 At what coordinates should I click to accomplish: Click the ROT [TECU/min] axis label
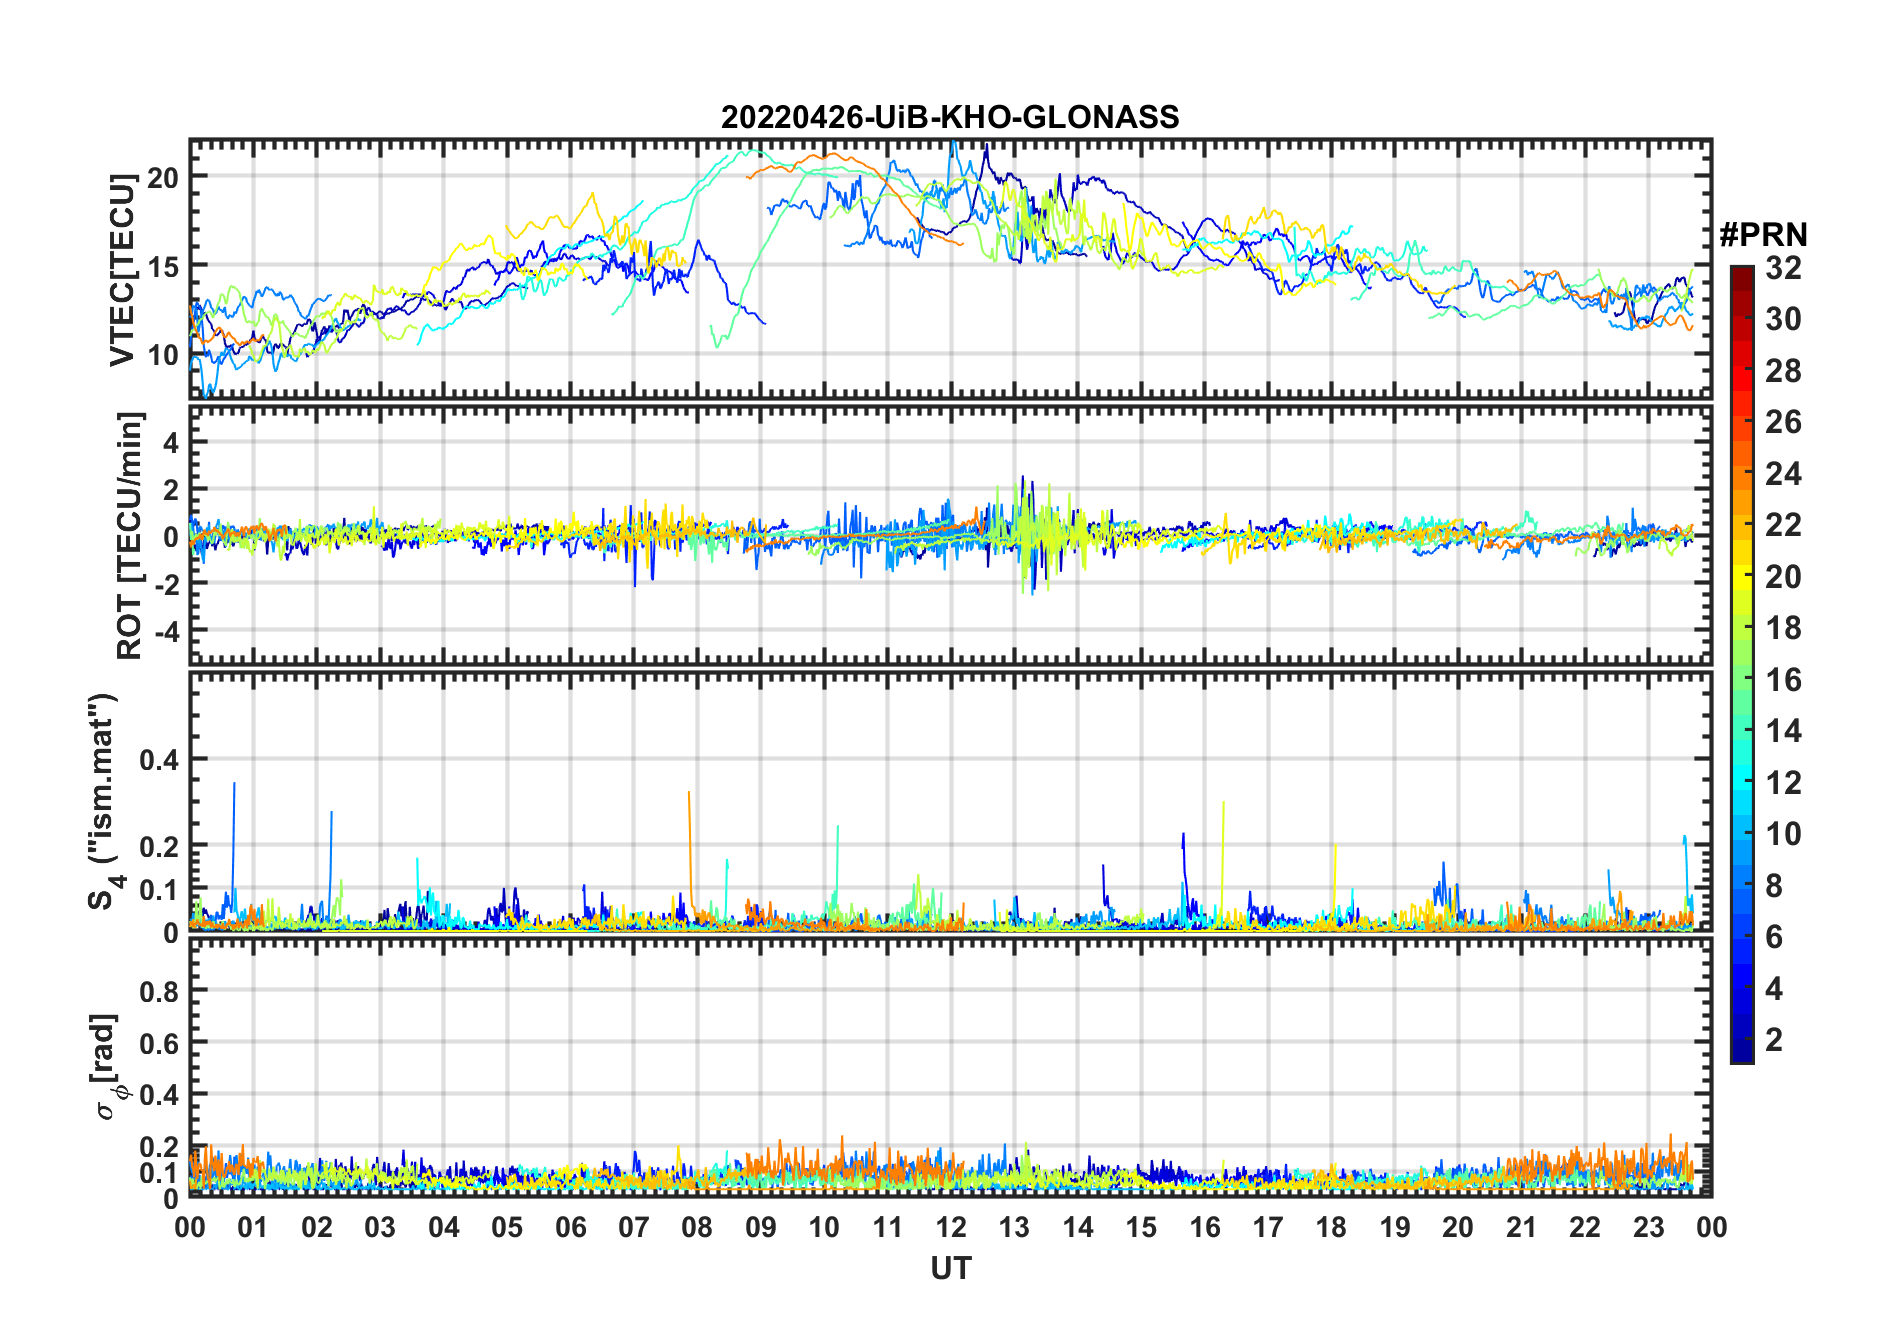pos(130,536)
